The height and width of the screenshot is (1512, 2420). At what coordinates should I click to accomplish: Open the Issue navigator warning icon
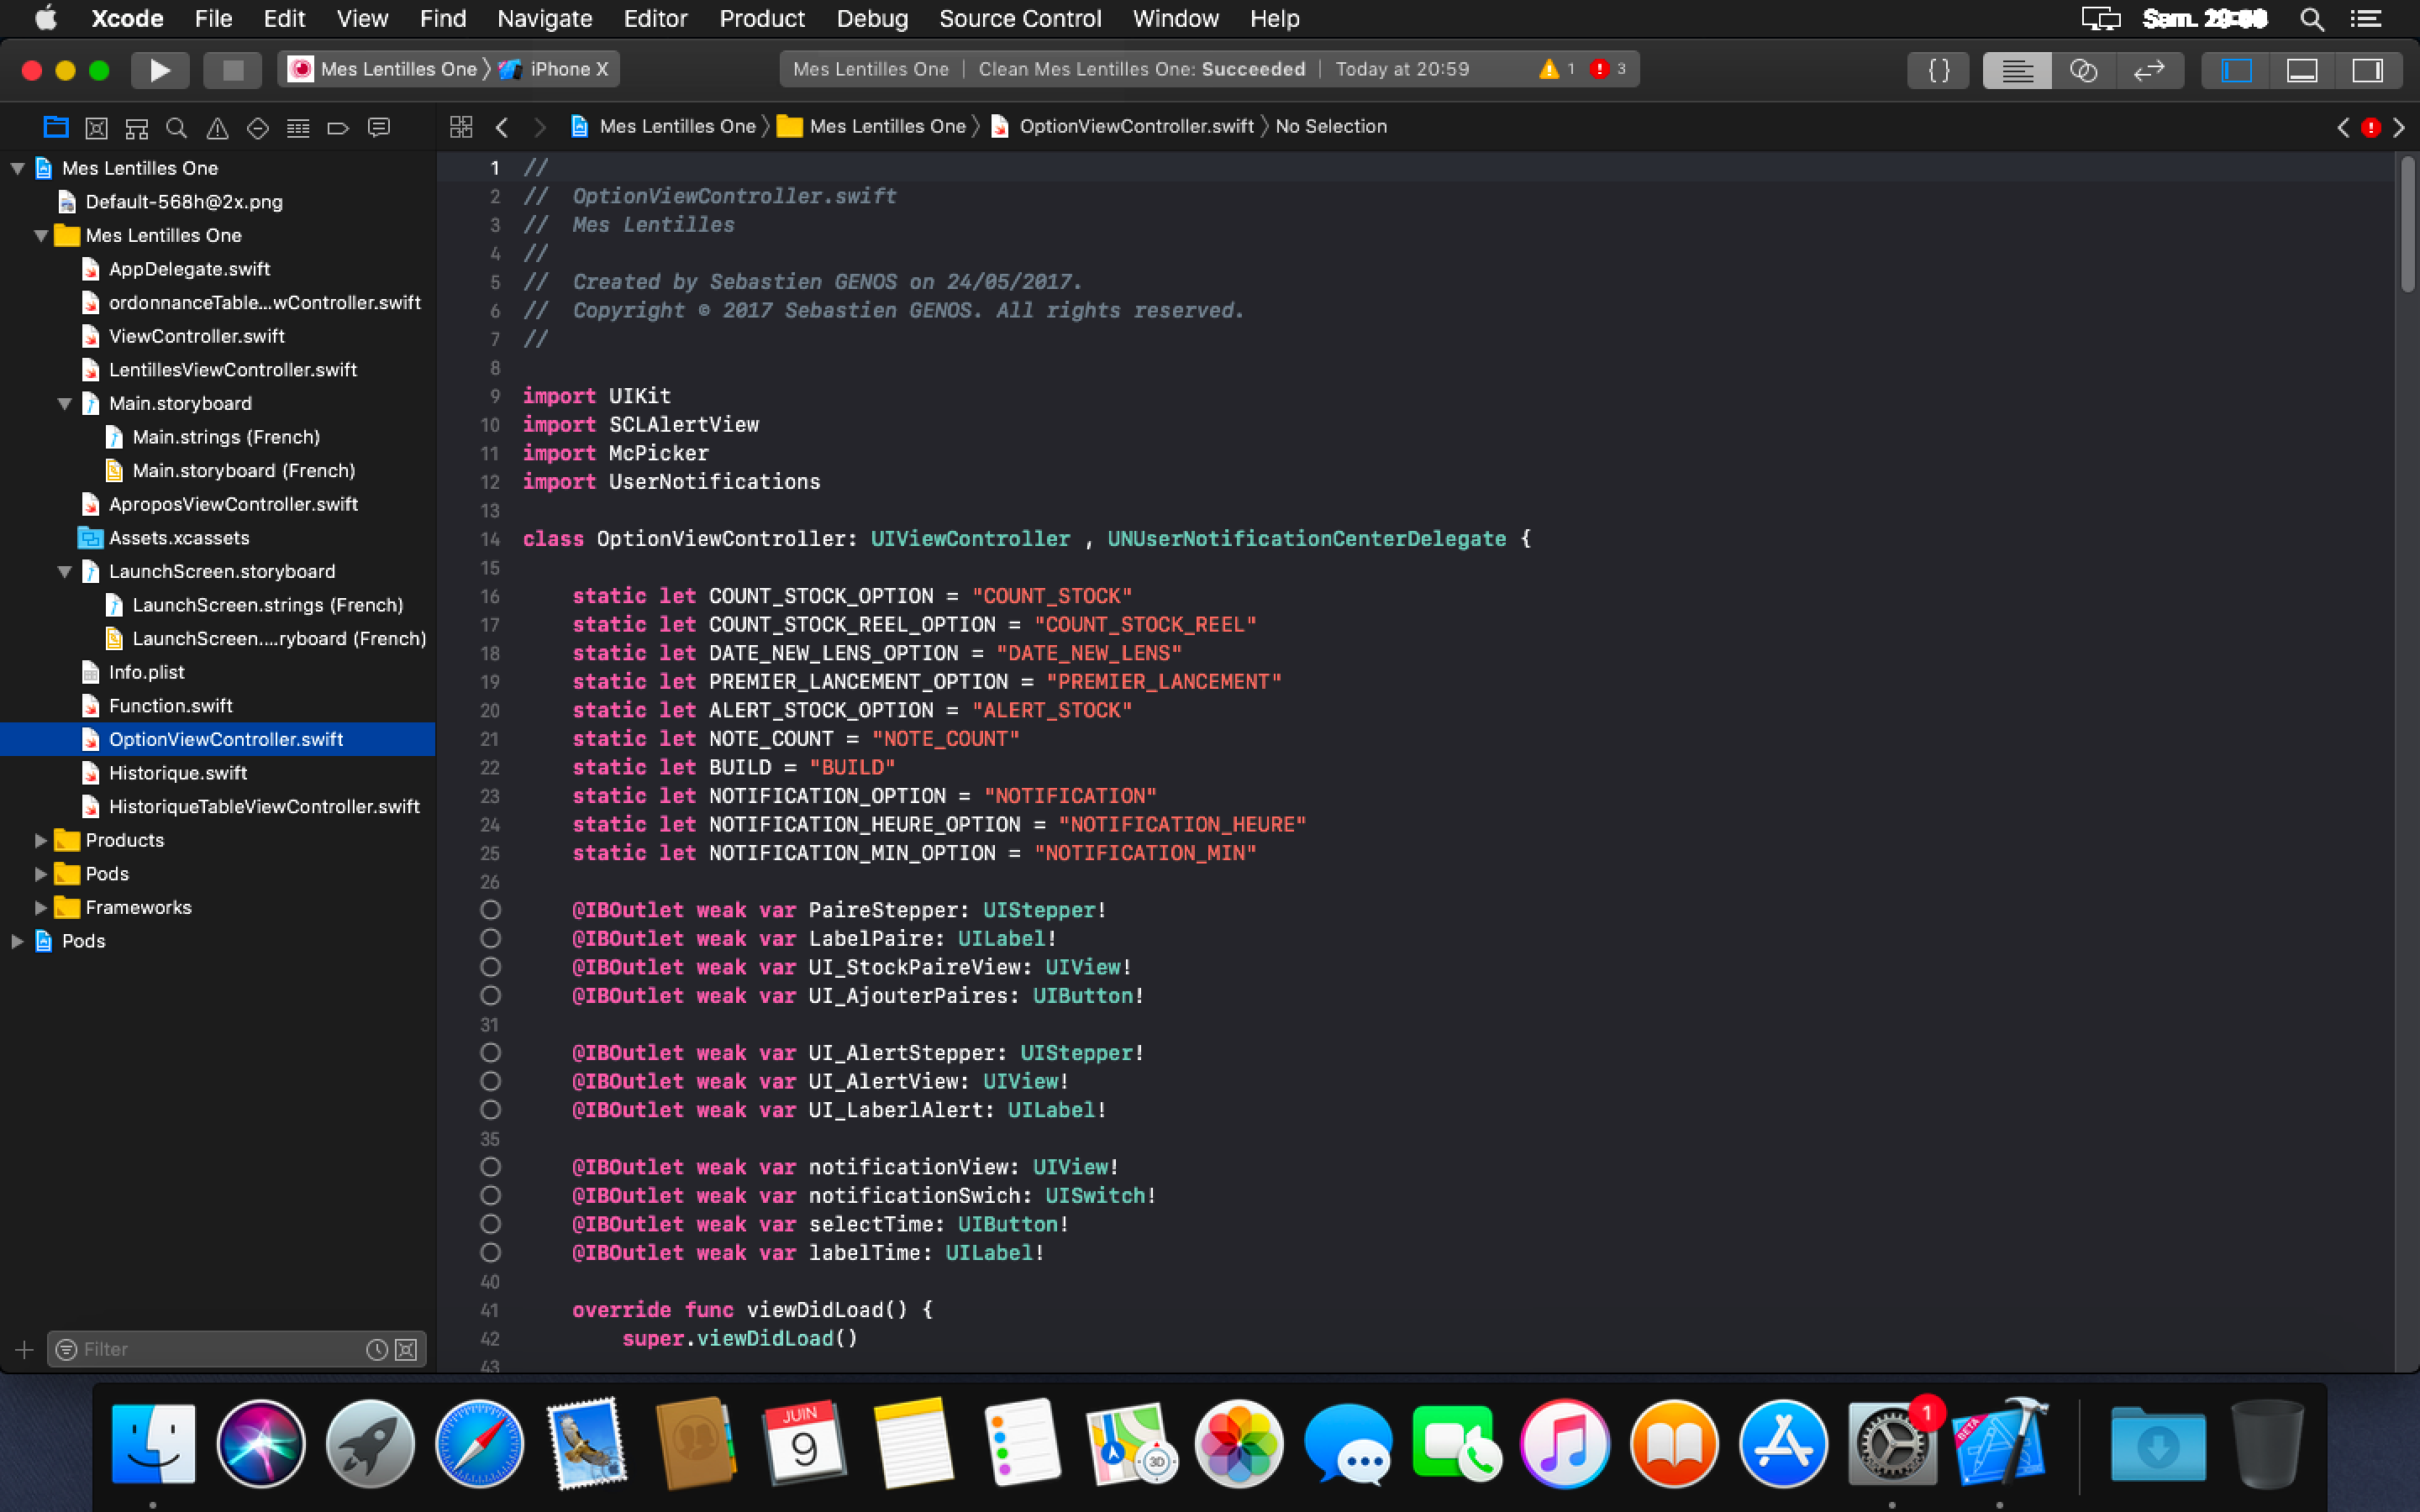coord(217,128)
